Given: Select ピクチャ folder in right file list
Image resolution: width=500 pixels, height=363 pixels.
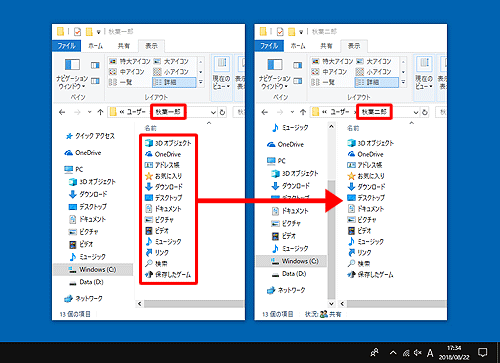Looking at the screenshot, I should click(362, 220).
